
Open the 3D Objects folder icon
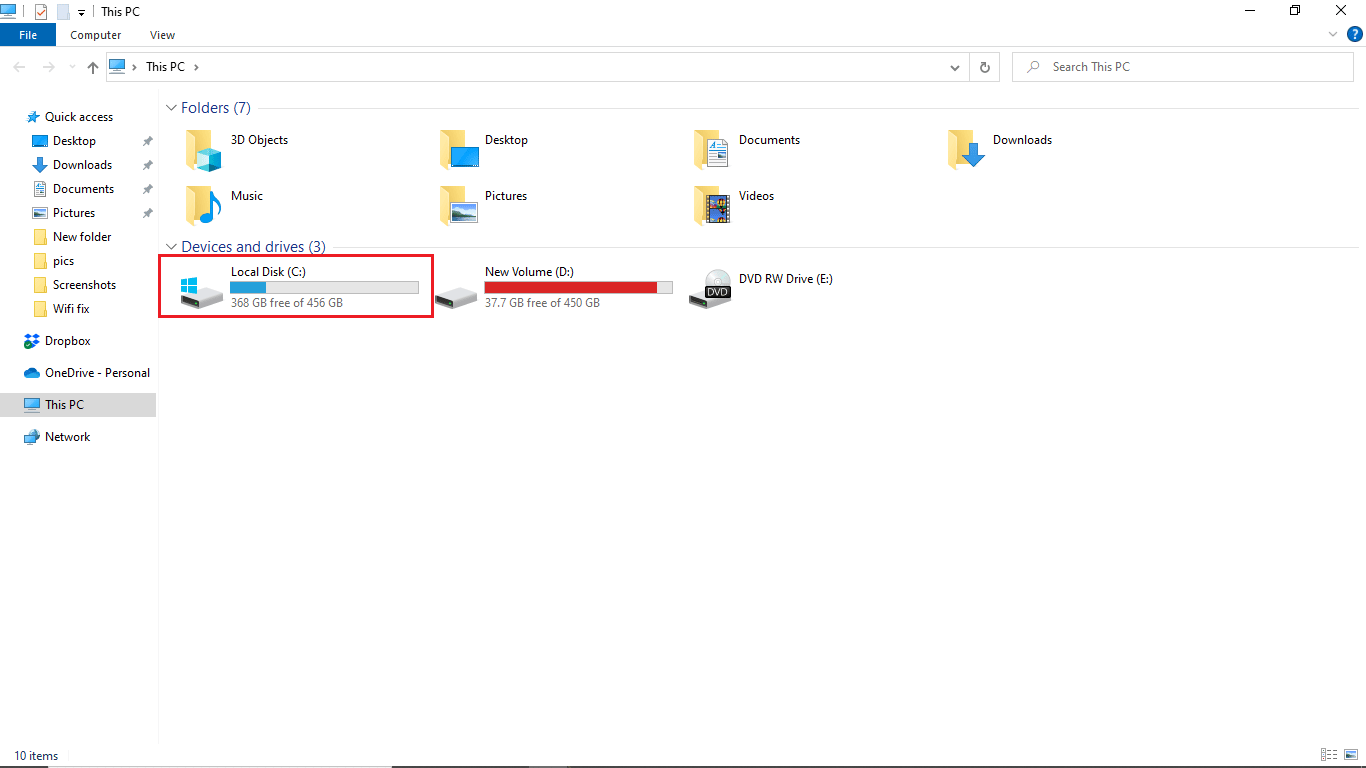coord(203,150)
